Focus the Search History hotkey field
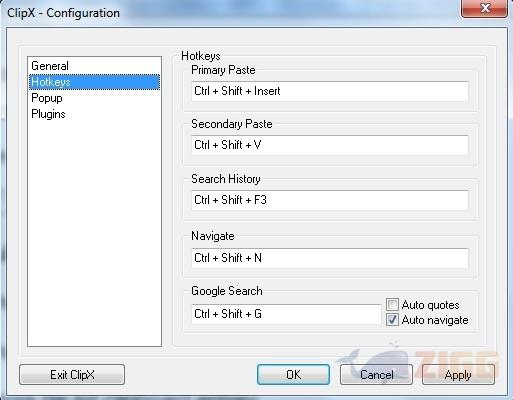 click(x=330, y=200)
